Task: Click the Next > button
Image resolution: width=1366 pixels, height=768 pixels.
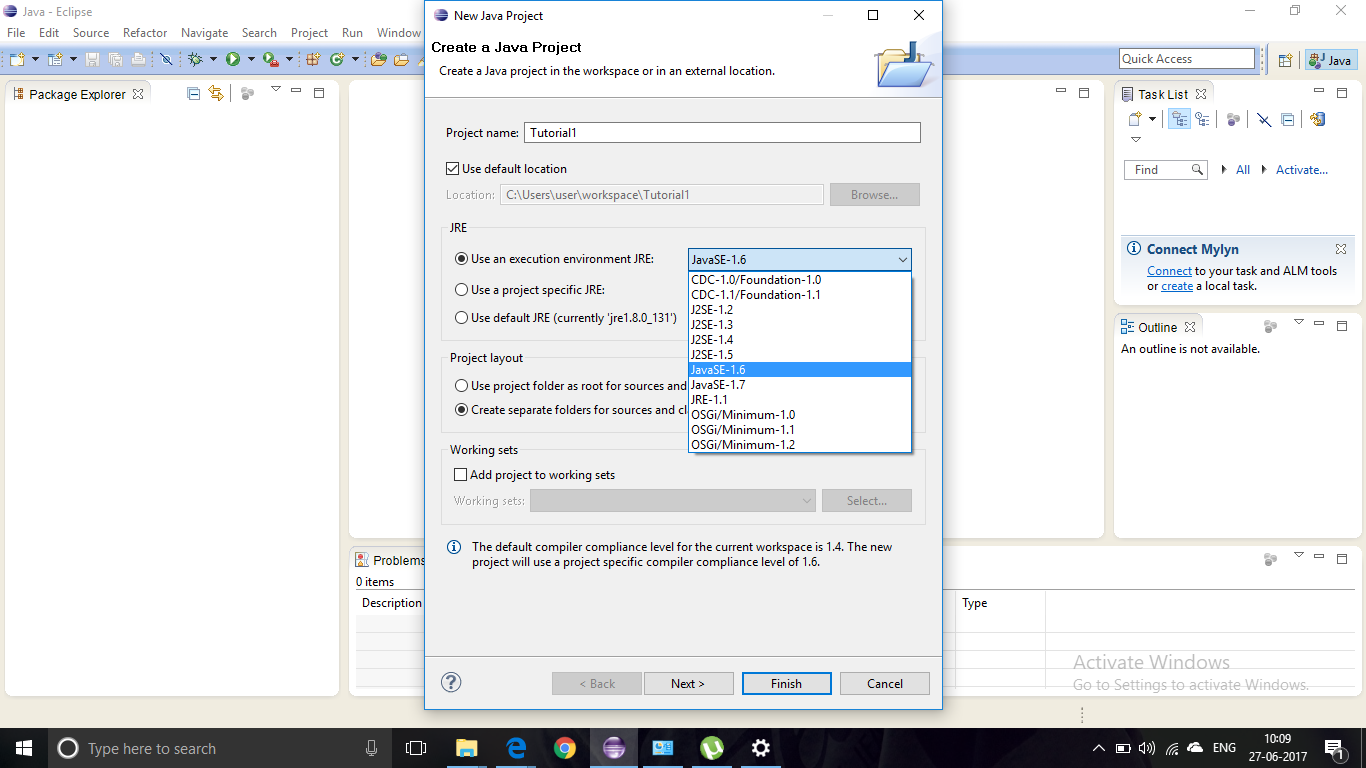Action: pos(688,684)
